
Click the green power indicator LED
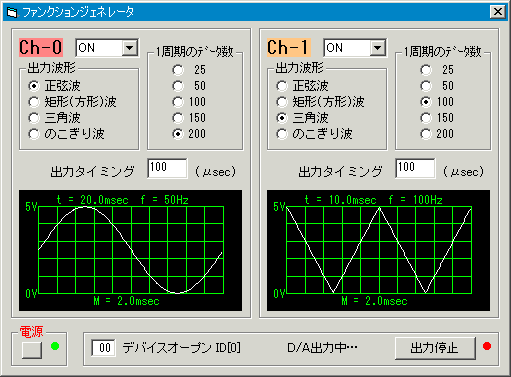pyautogui.click(x=55, y=346)
